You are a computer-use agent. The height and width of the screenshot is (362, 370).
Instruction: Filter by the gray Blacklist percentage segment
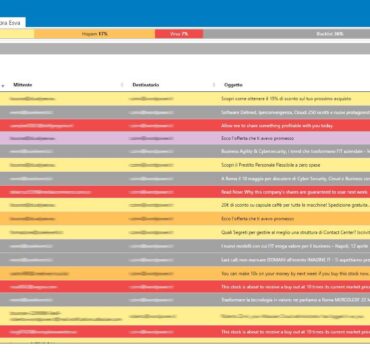(287, 34)
